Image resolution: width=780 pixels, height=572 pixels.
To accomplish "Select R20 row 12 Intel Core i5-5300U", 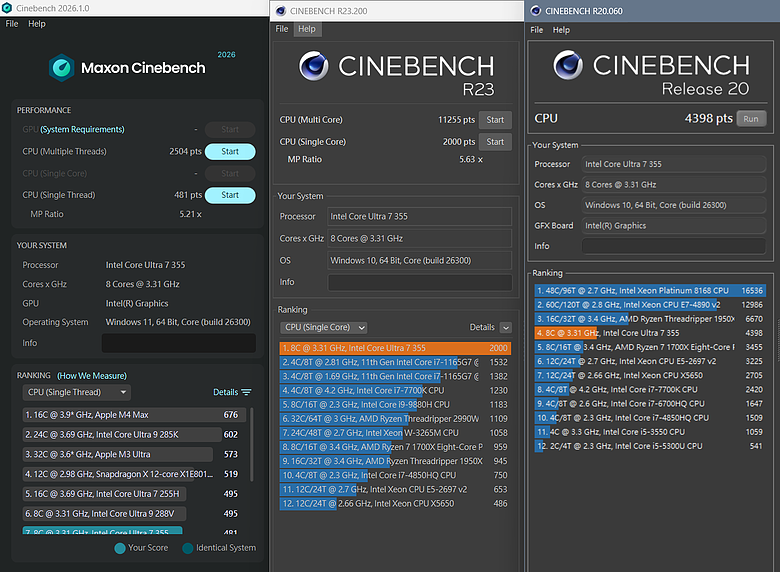I will [x=650, y=446].
